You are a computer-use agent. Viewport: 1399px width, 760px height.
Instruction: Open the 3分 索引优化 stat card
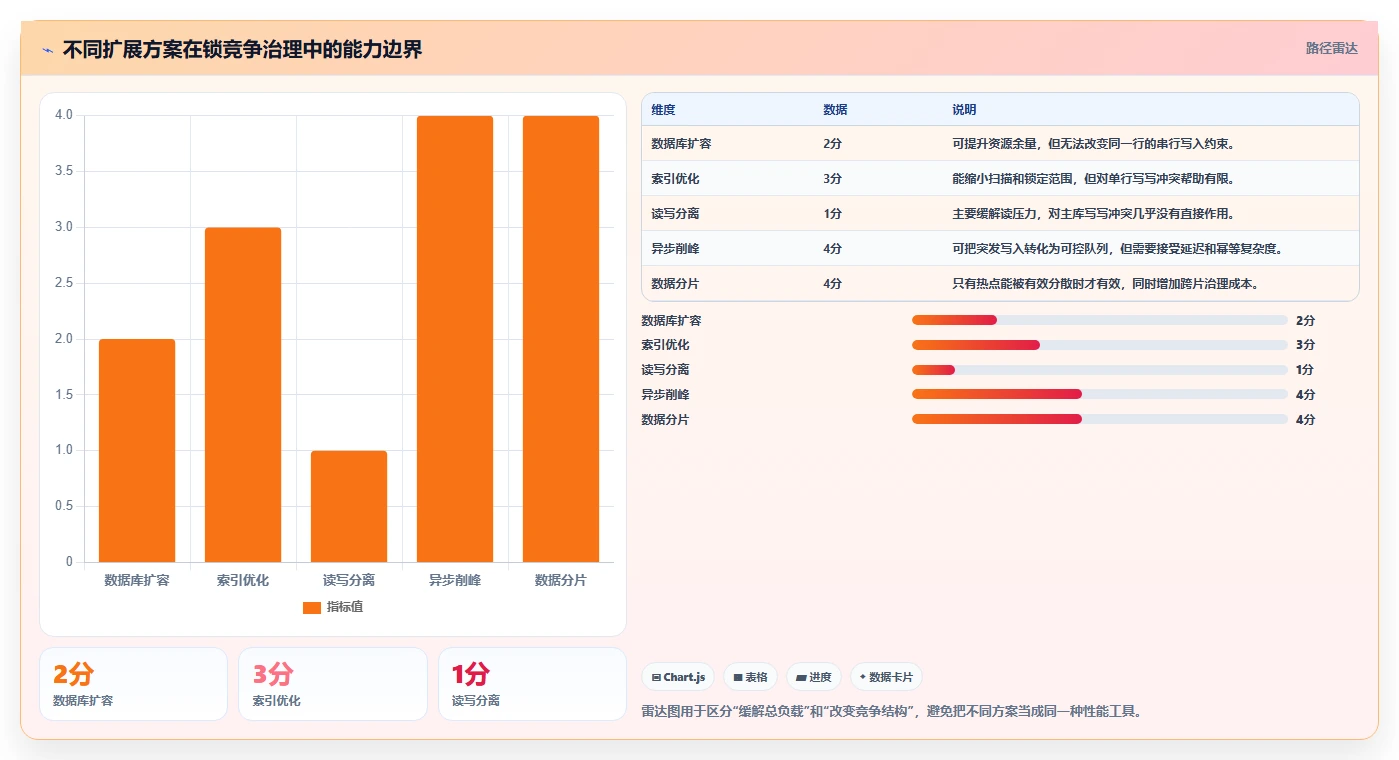point(333,684)
